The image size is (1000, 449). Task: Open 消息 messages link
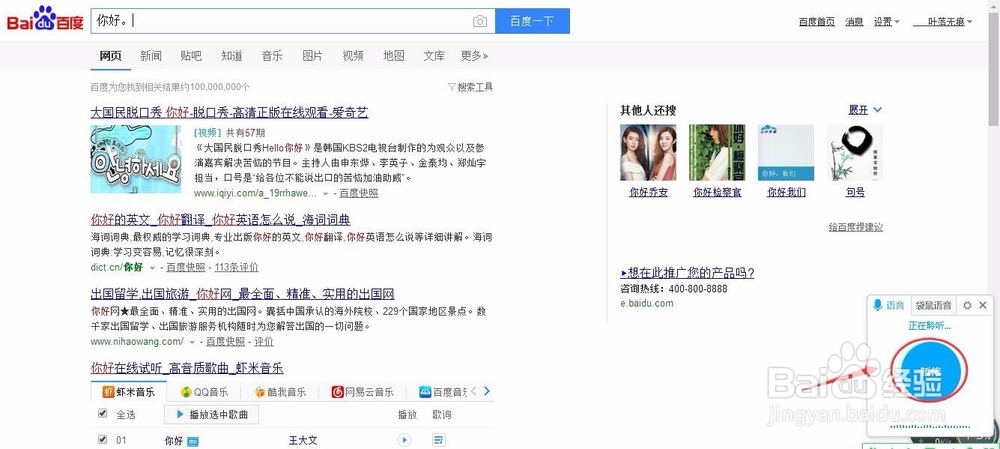[854, 22]
